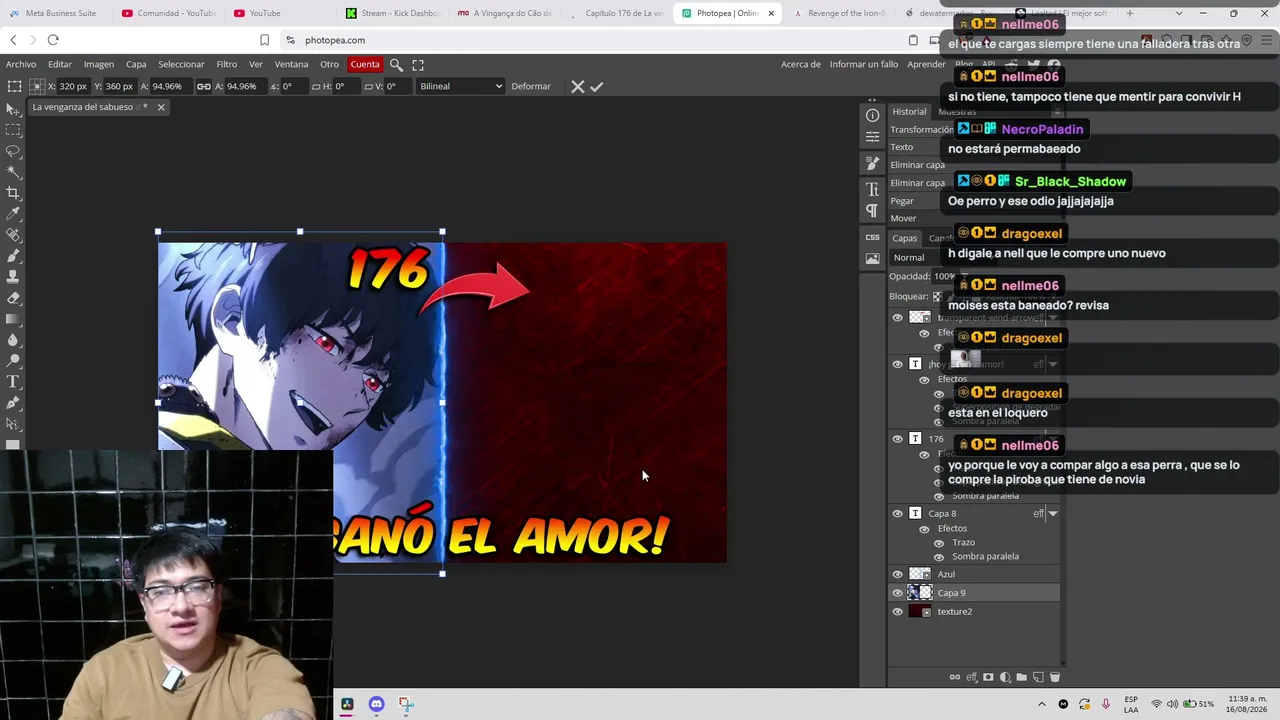Toggle Capa 8 Sombra paralela eye

tap(938, 557)
